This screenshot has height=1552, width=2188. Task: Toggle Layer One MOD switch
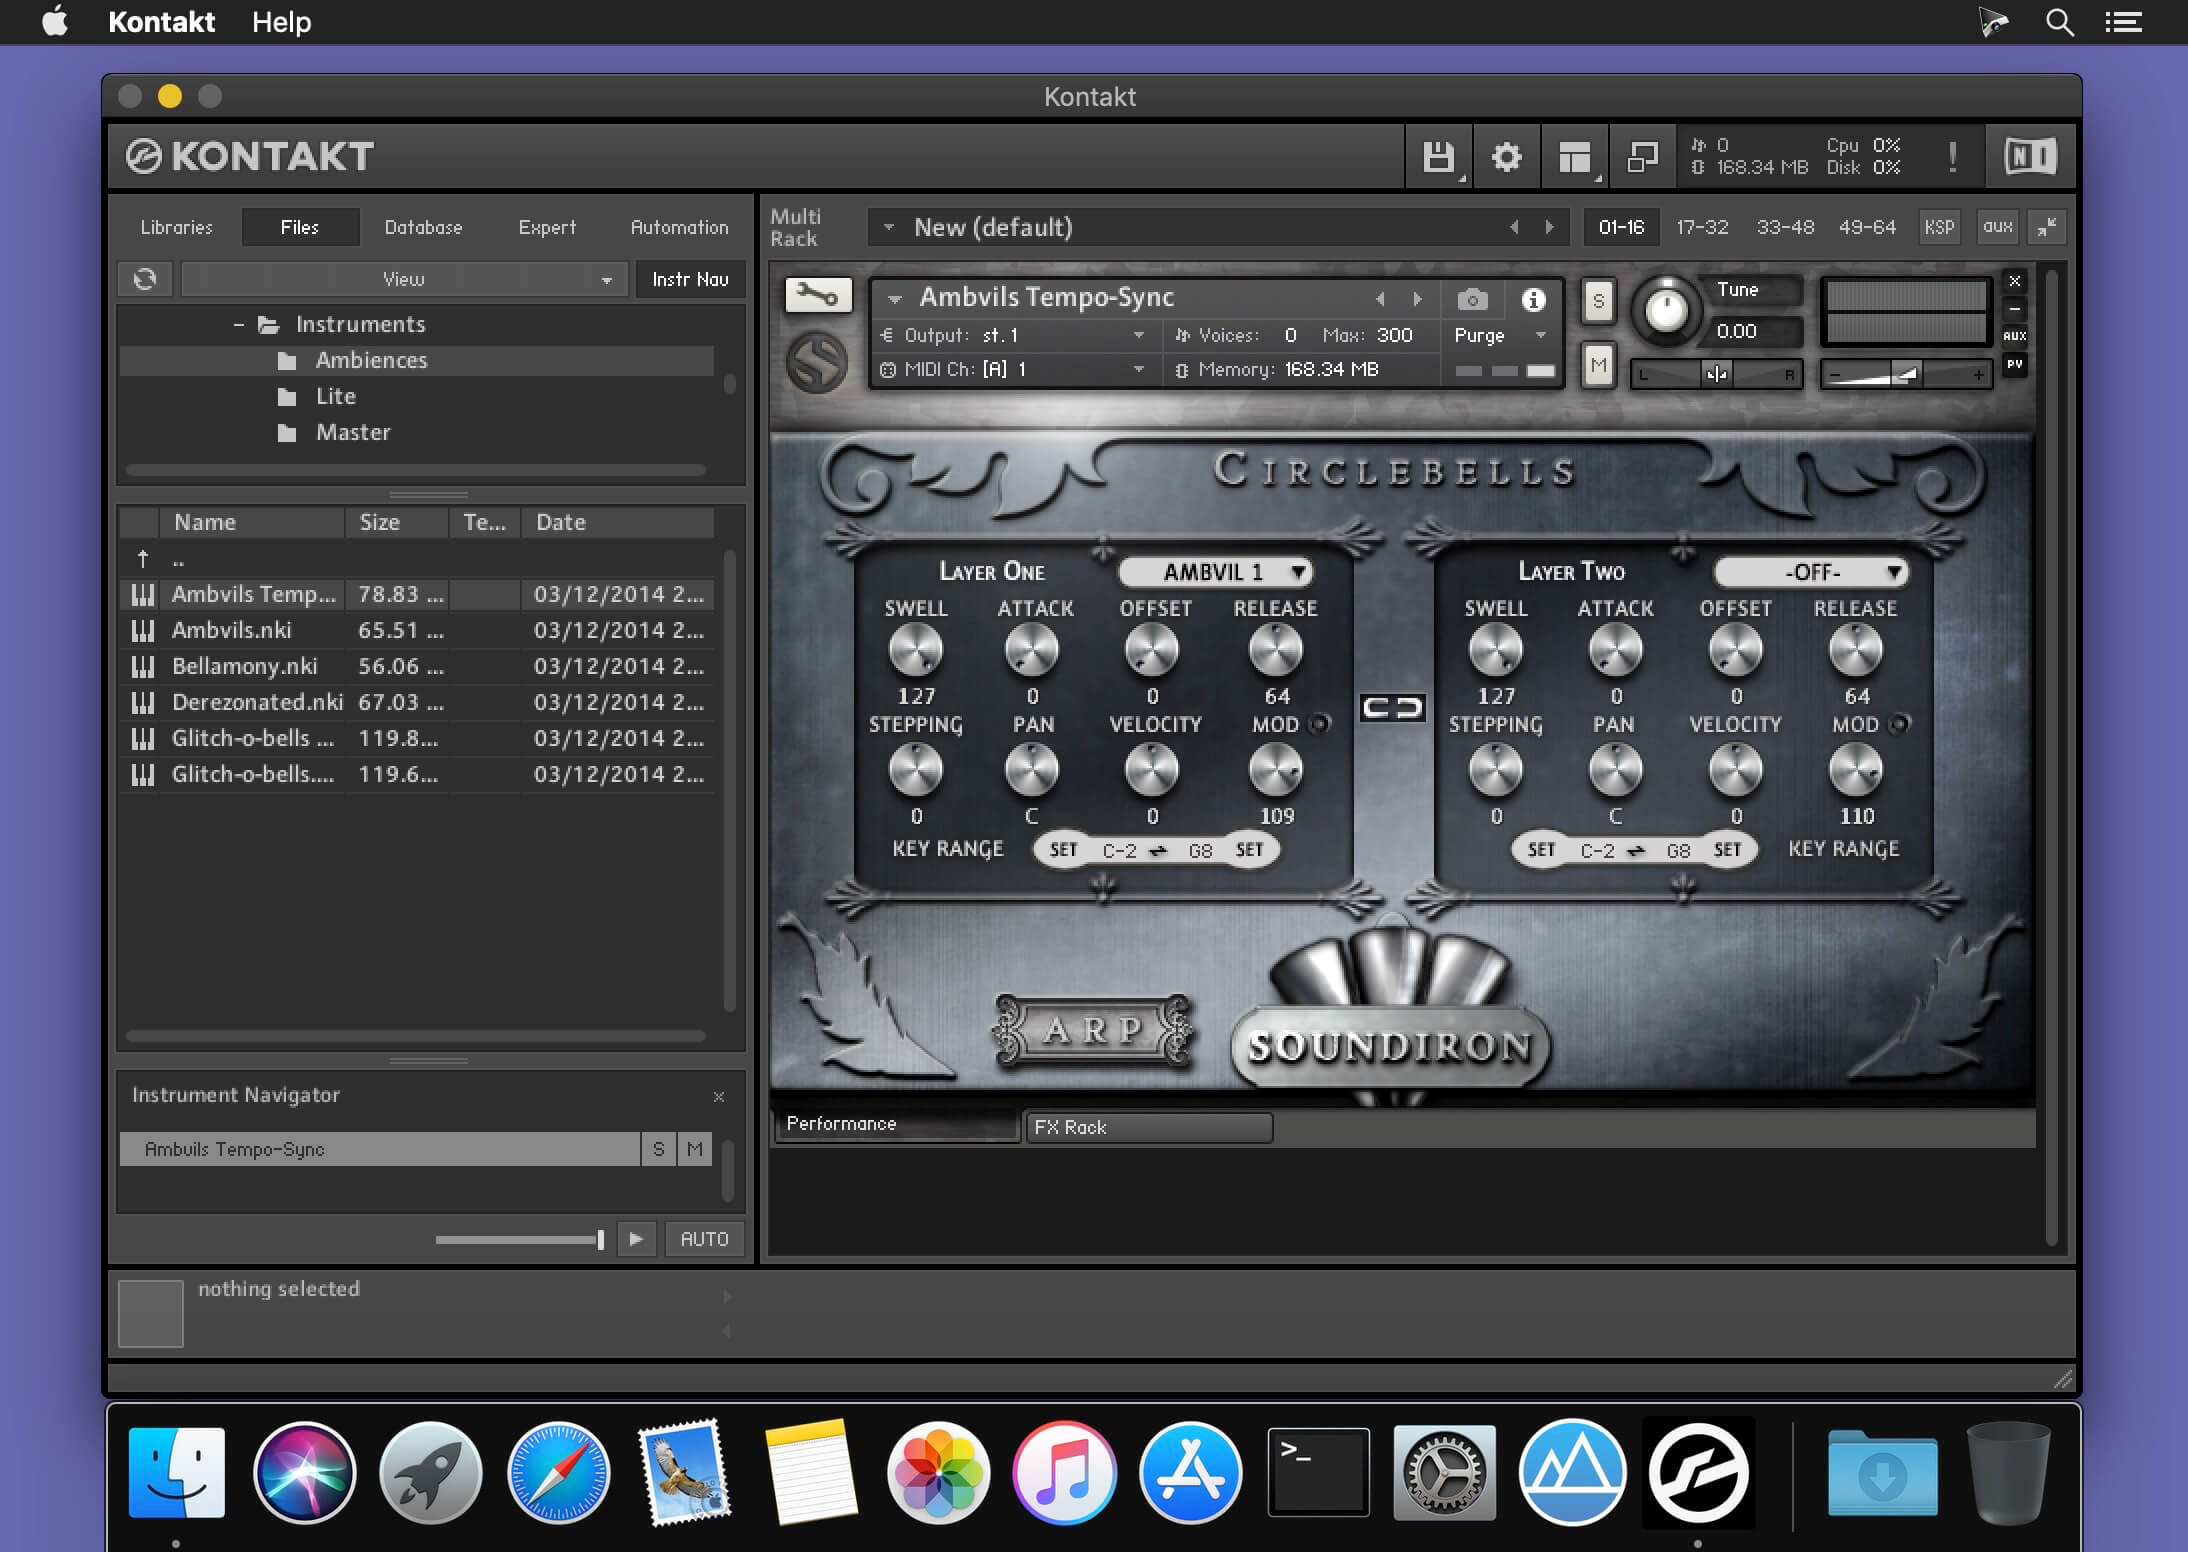click(1320, 723)
